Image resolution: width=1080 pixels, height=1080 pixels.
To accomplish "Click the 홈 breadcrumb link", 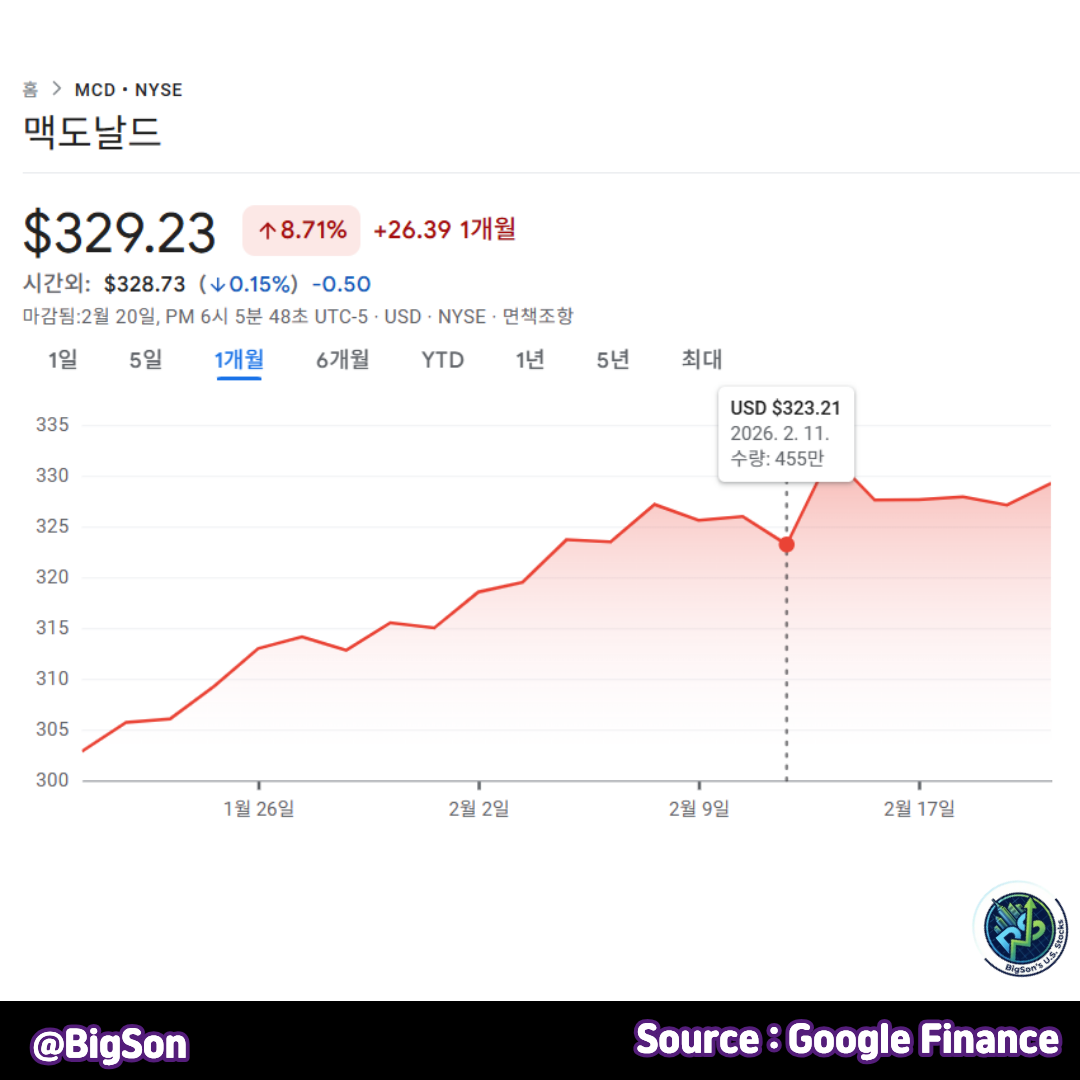I will (x=29, y=89).
